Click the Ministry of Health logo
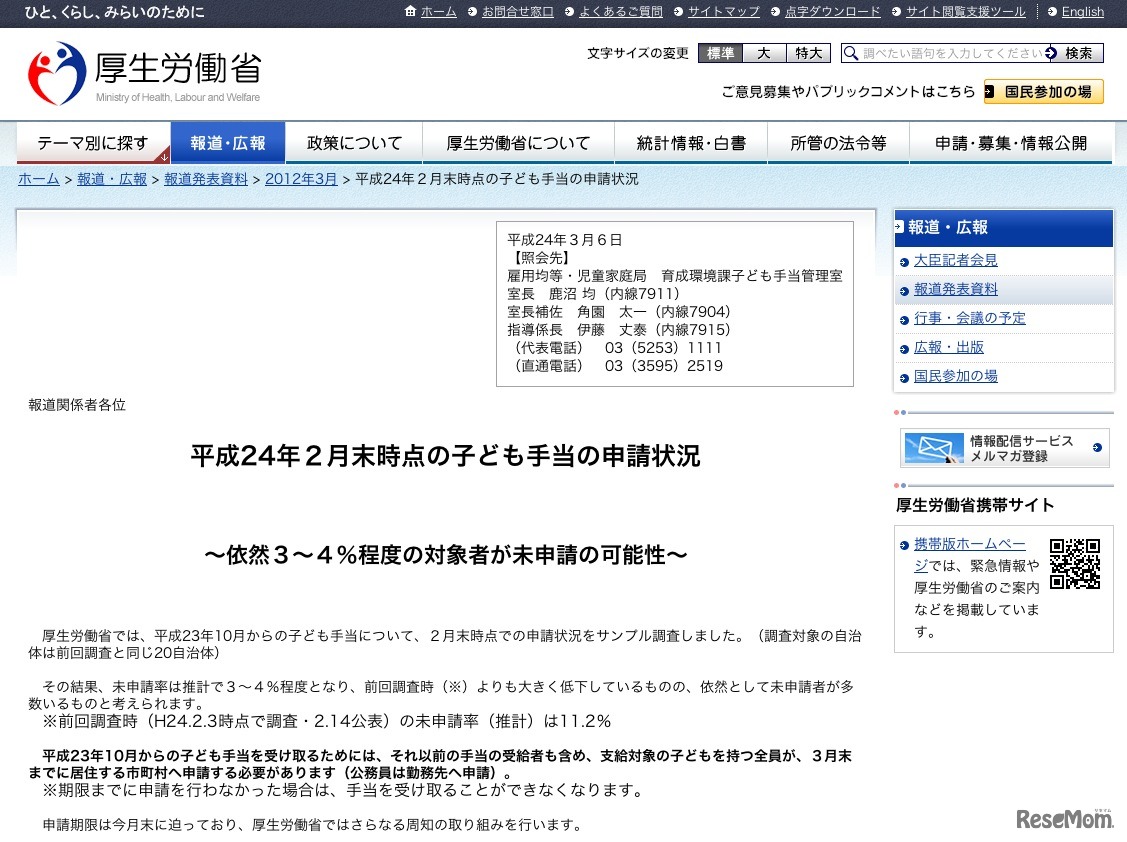 [144, 73]
